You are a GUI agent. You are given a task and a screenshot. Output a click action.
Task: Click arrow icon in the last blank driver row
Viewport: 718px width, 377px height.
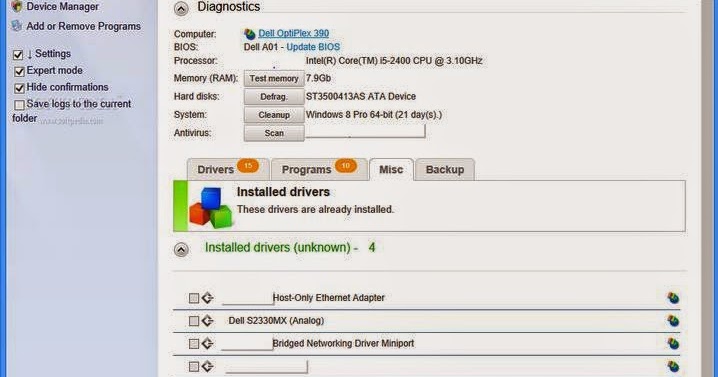207,366
